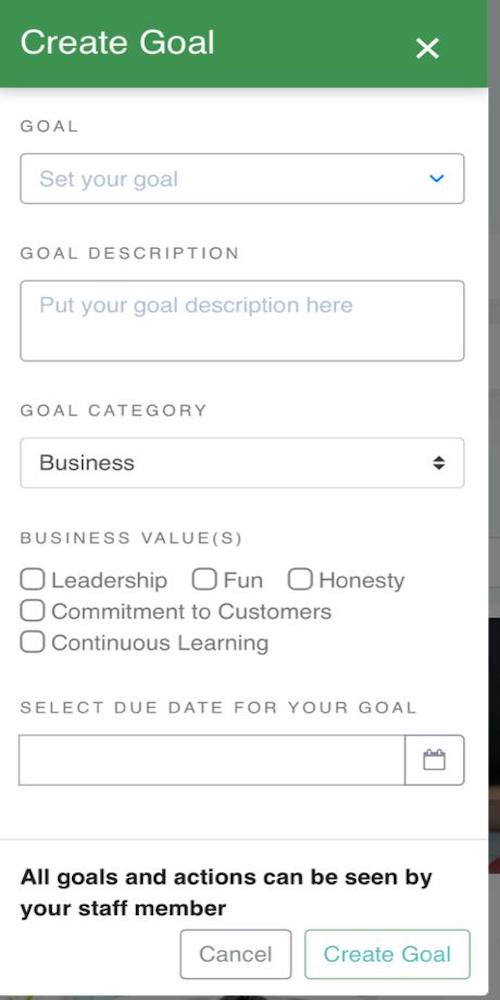500x1000 pixels.
Task: Click the Commitment to Customers label
Action: 191,612
